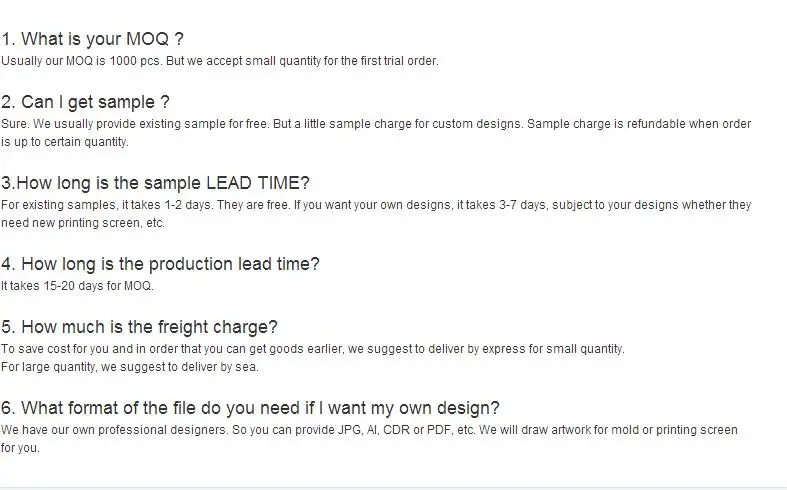Click the 'deliver by sea' answer line
Image resolution: width=787 pixels, height=490 pixels.
[x=130, y=367]
